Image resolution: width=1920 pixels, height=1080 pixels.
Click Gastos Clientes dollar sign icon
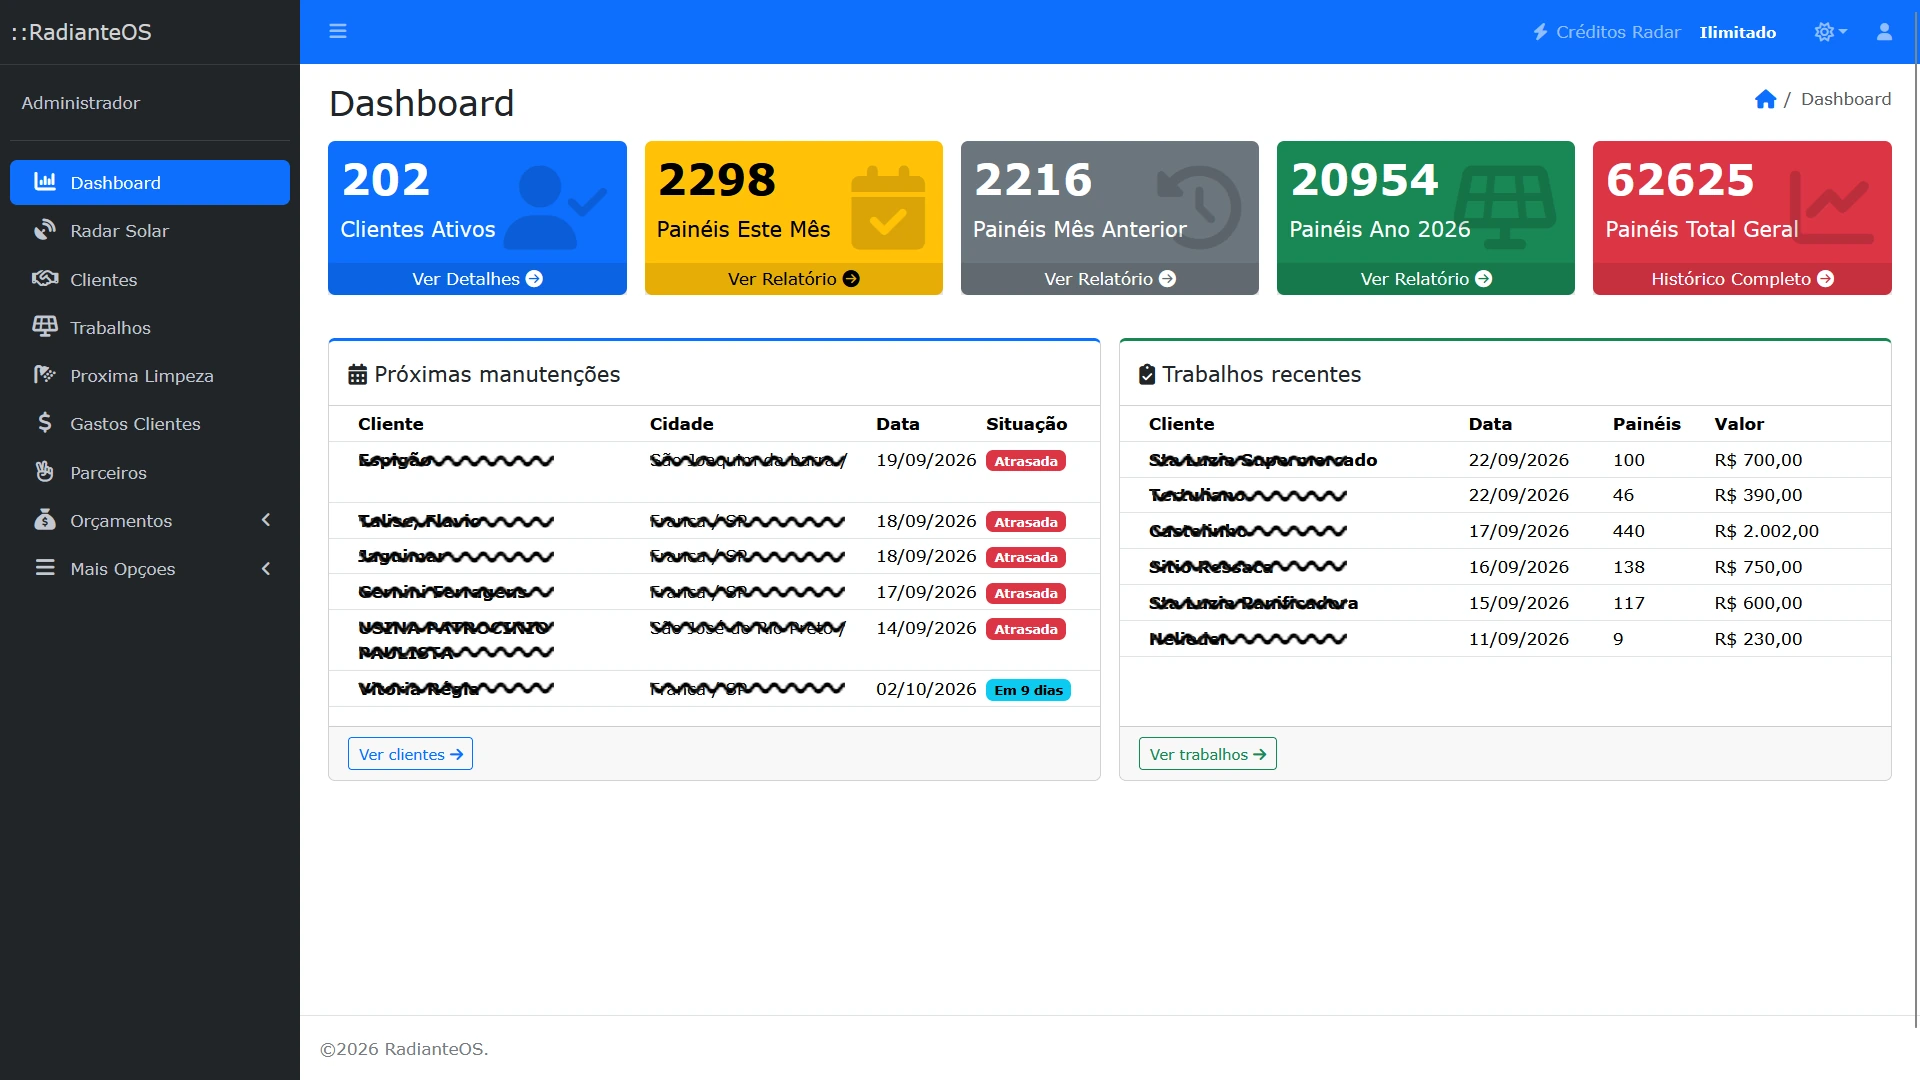click(x=44, y=423)
